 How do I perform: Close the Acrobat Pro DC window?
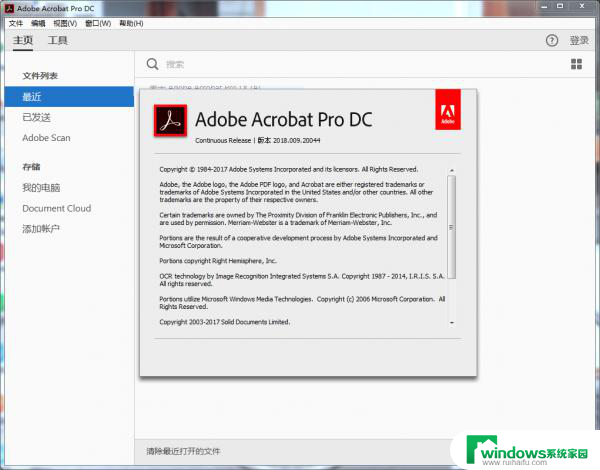click(582, 6)
